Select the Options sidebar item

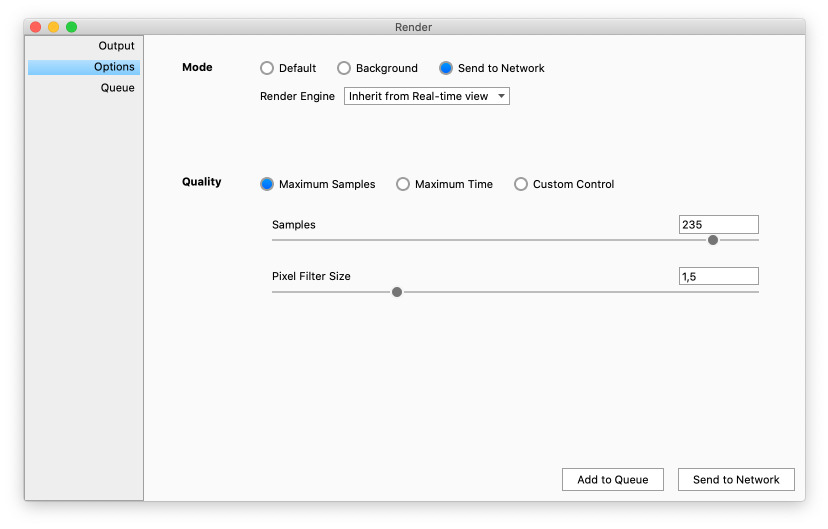(114, 67)
